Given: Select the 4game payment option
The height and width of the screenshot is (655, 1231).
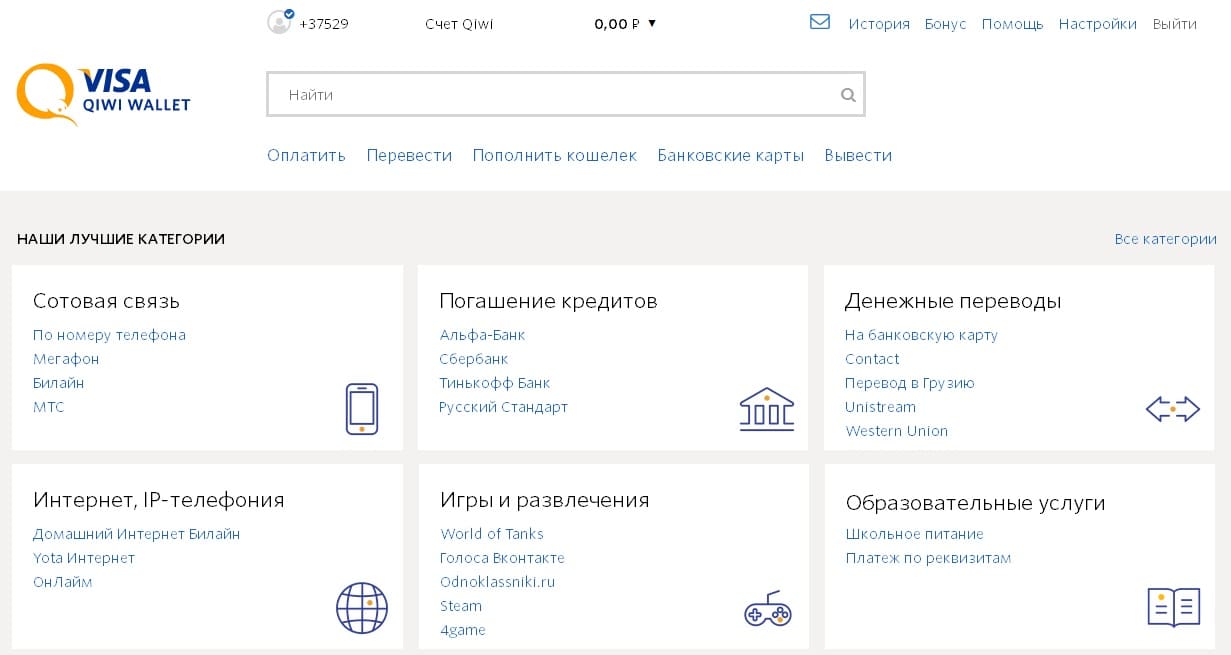Looking at the screenshot, I should click(x=463, y=630).
